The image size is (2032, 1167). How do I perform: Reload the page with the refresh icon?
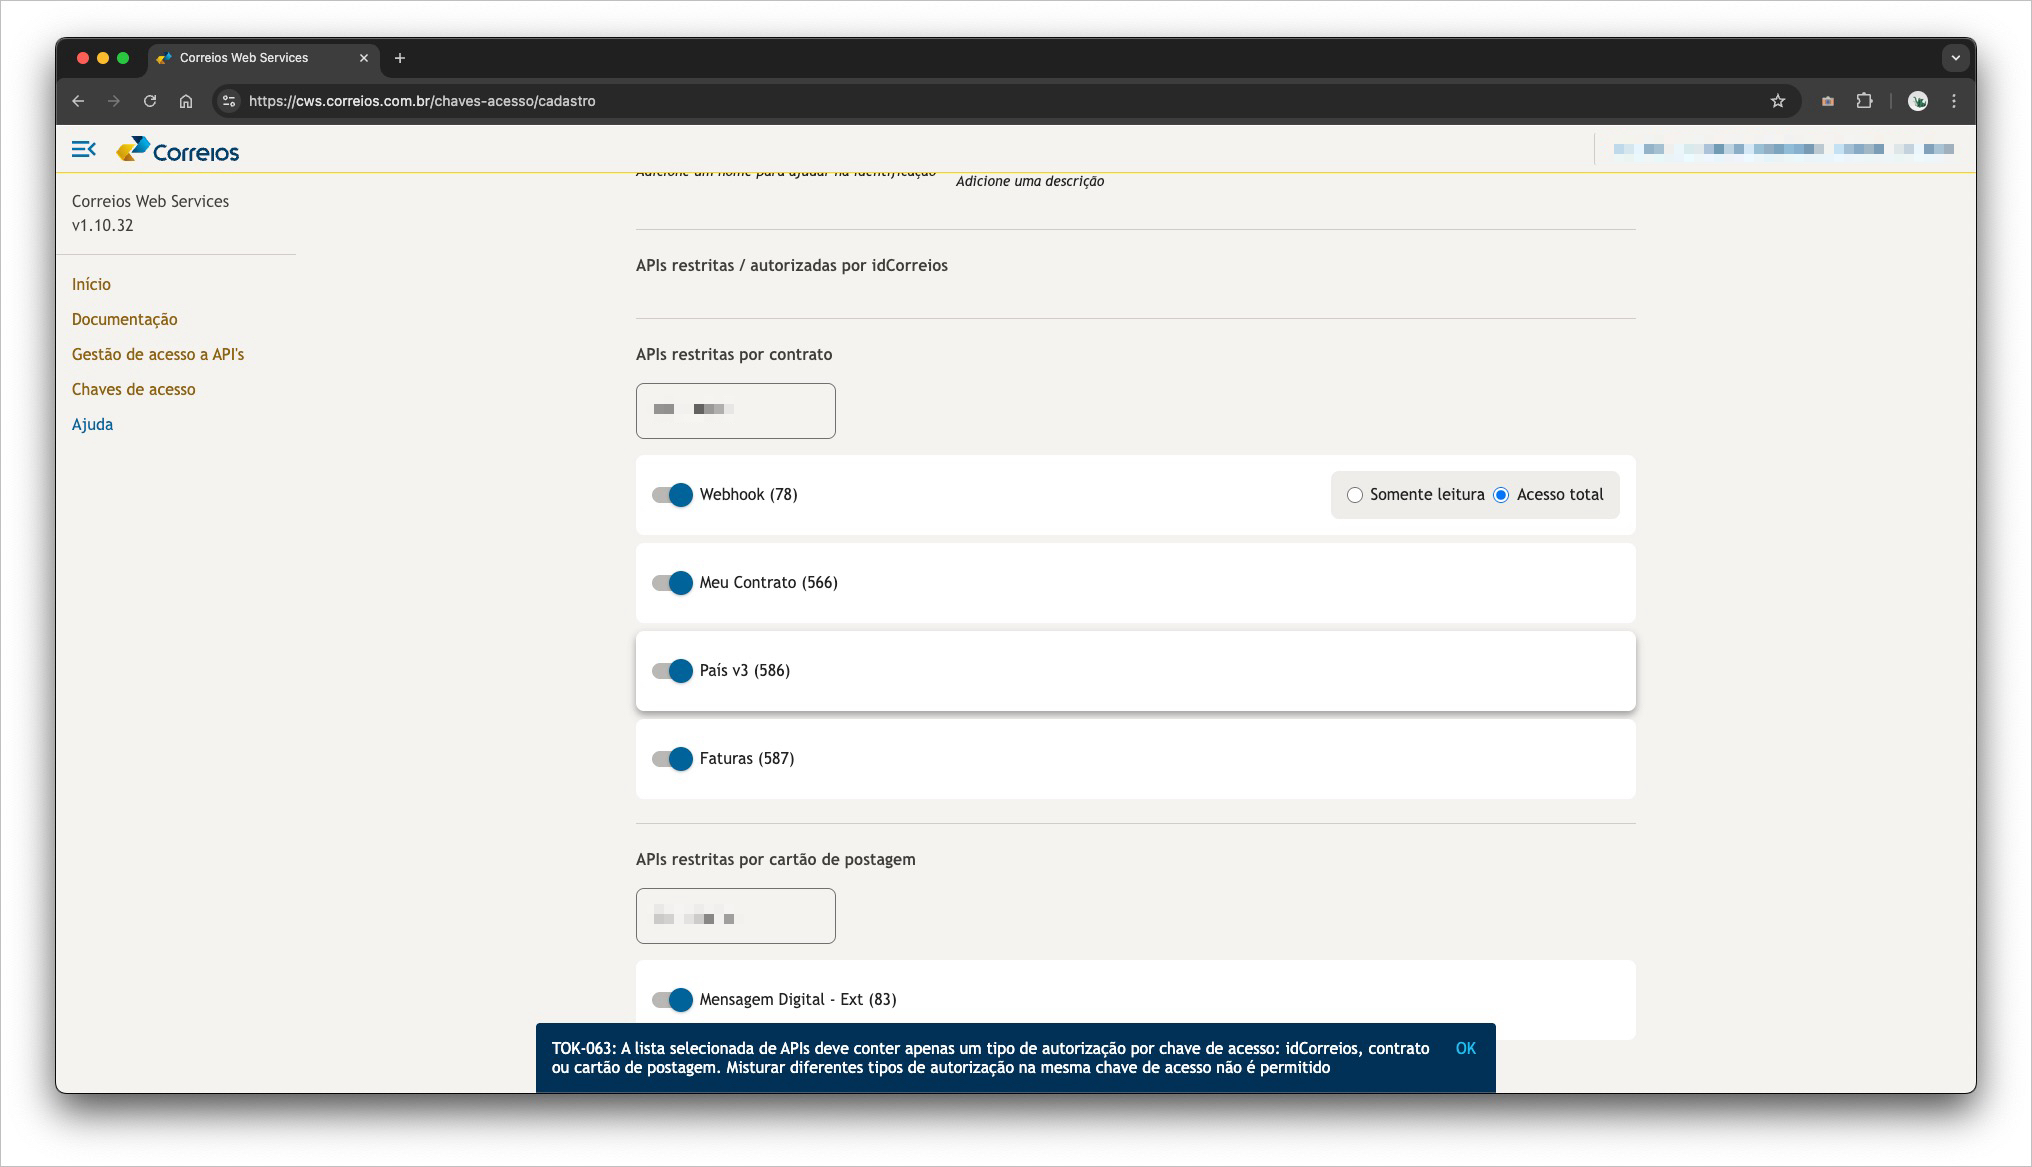point(150,101)
